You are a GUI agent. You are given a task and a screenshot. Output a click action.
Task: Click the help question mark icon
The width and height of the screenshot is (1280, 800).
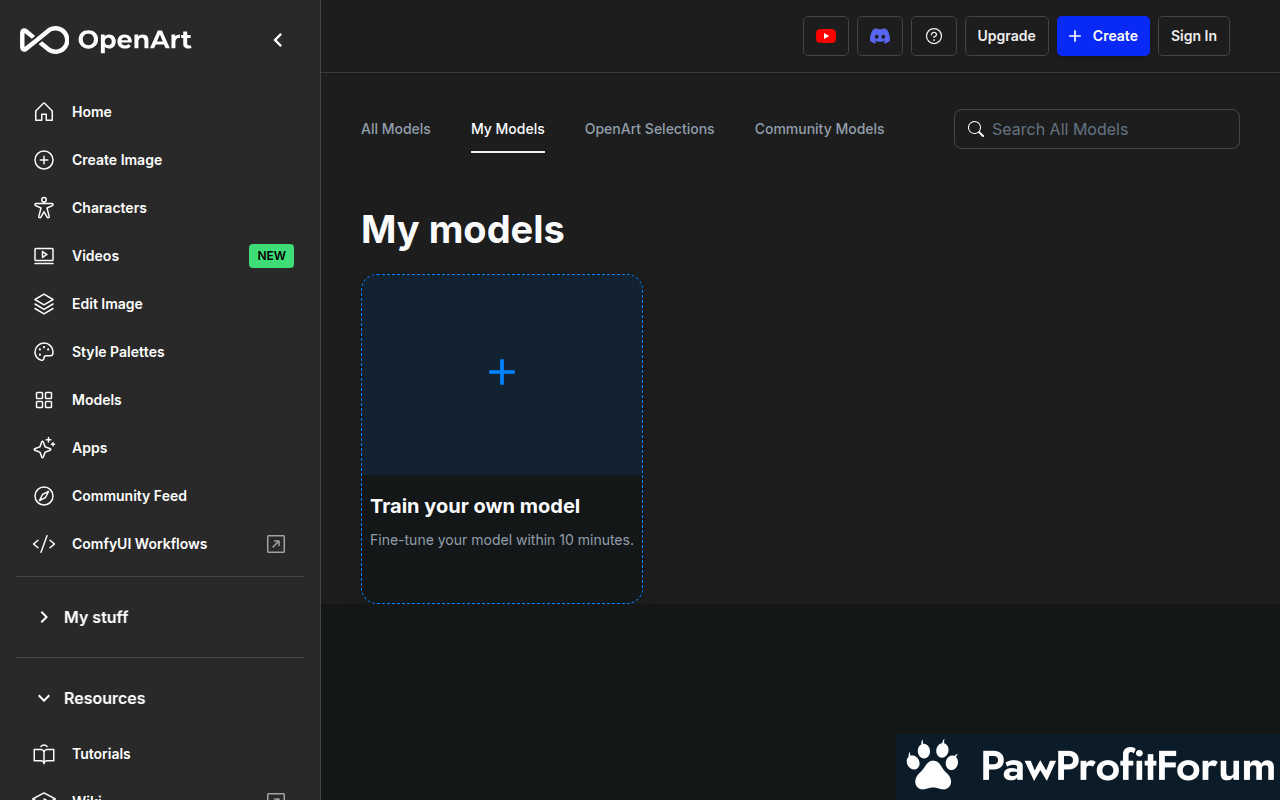click(x=934, y=36)
